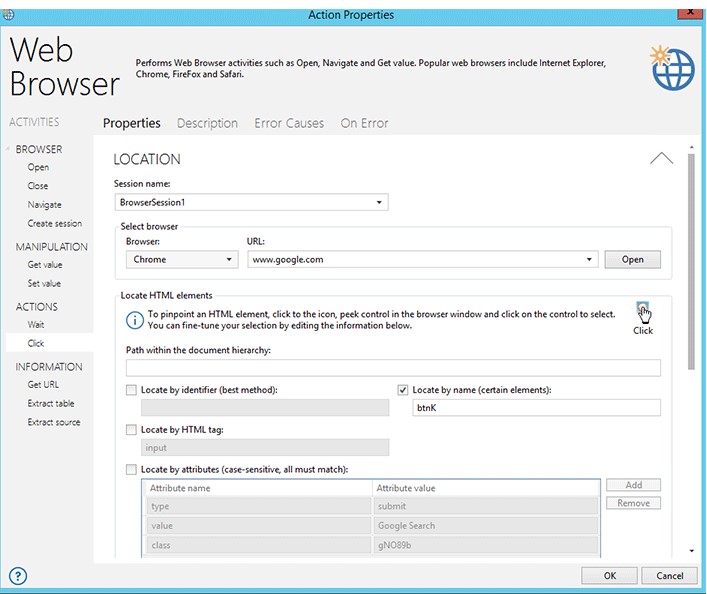Click the 'Attribute name' column header
707x594 pixels.
tap(258, 488)
